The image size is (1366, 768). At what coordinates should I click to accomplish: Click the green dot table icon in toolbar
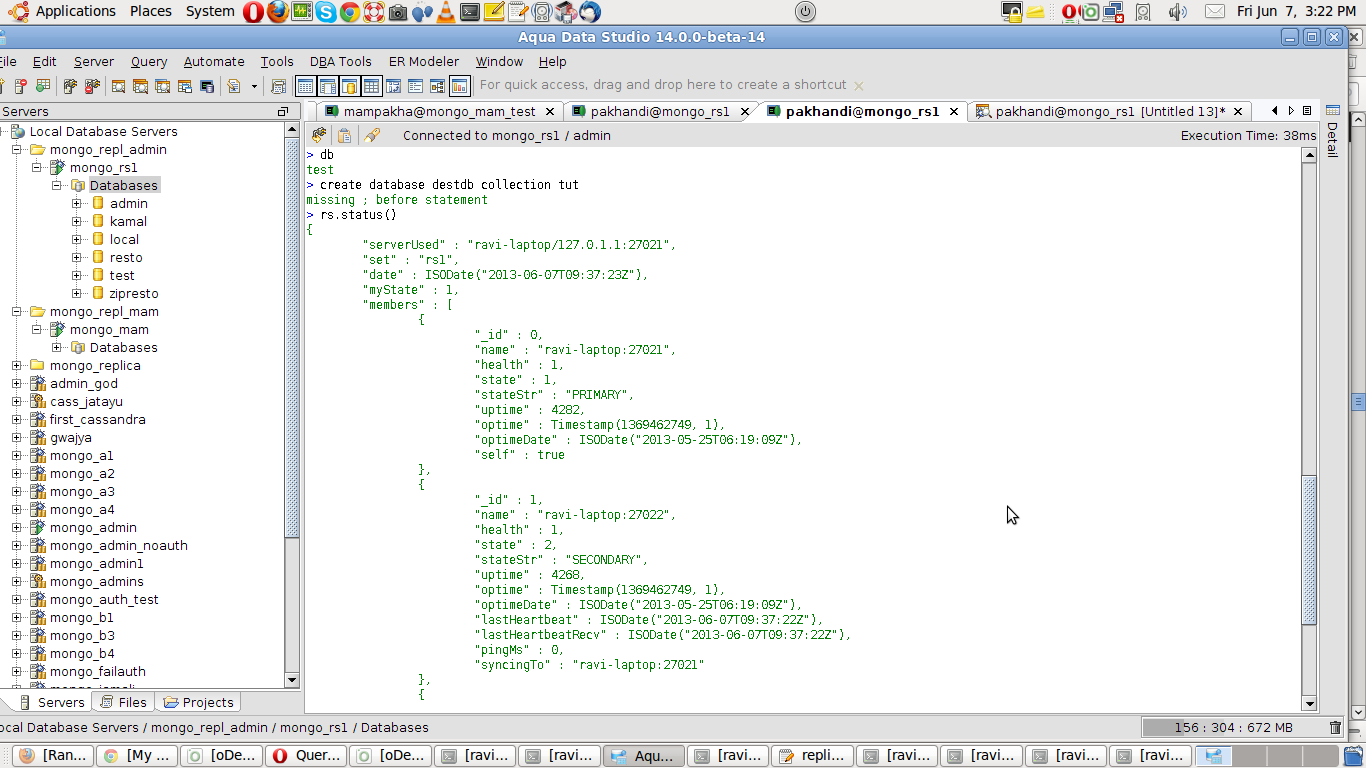coord(43,86)
